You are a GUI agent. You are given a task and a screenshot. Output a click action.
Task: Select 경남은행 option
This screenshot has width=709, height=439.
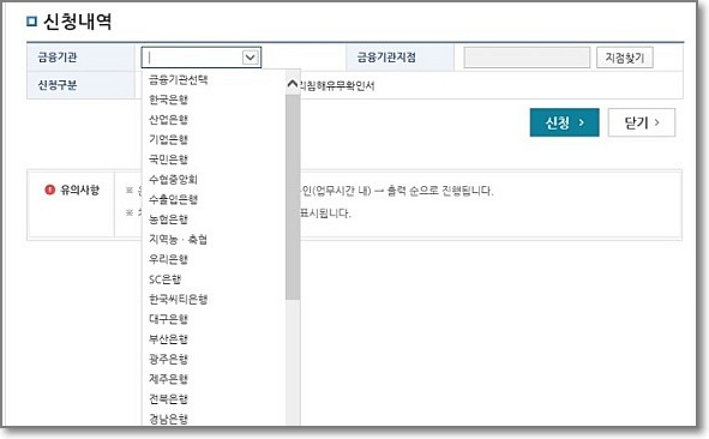pos(168,419)
